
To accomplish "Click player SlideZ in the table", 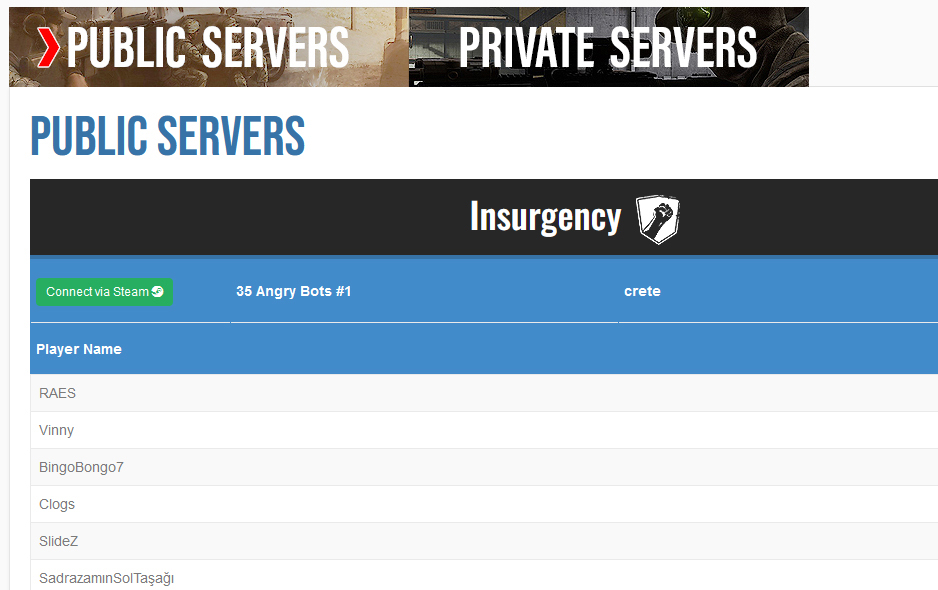I will [x=58, y=541].
